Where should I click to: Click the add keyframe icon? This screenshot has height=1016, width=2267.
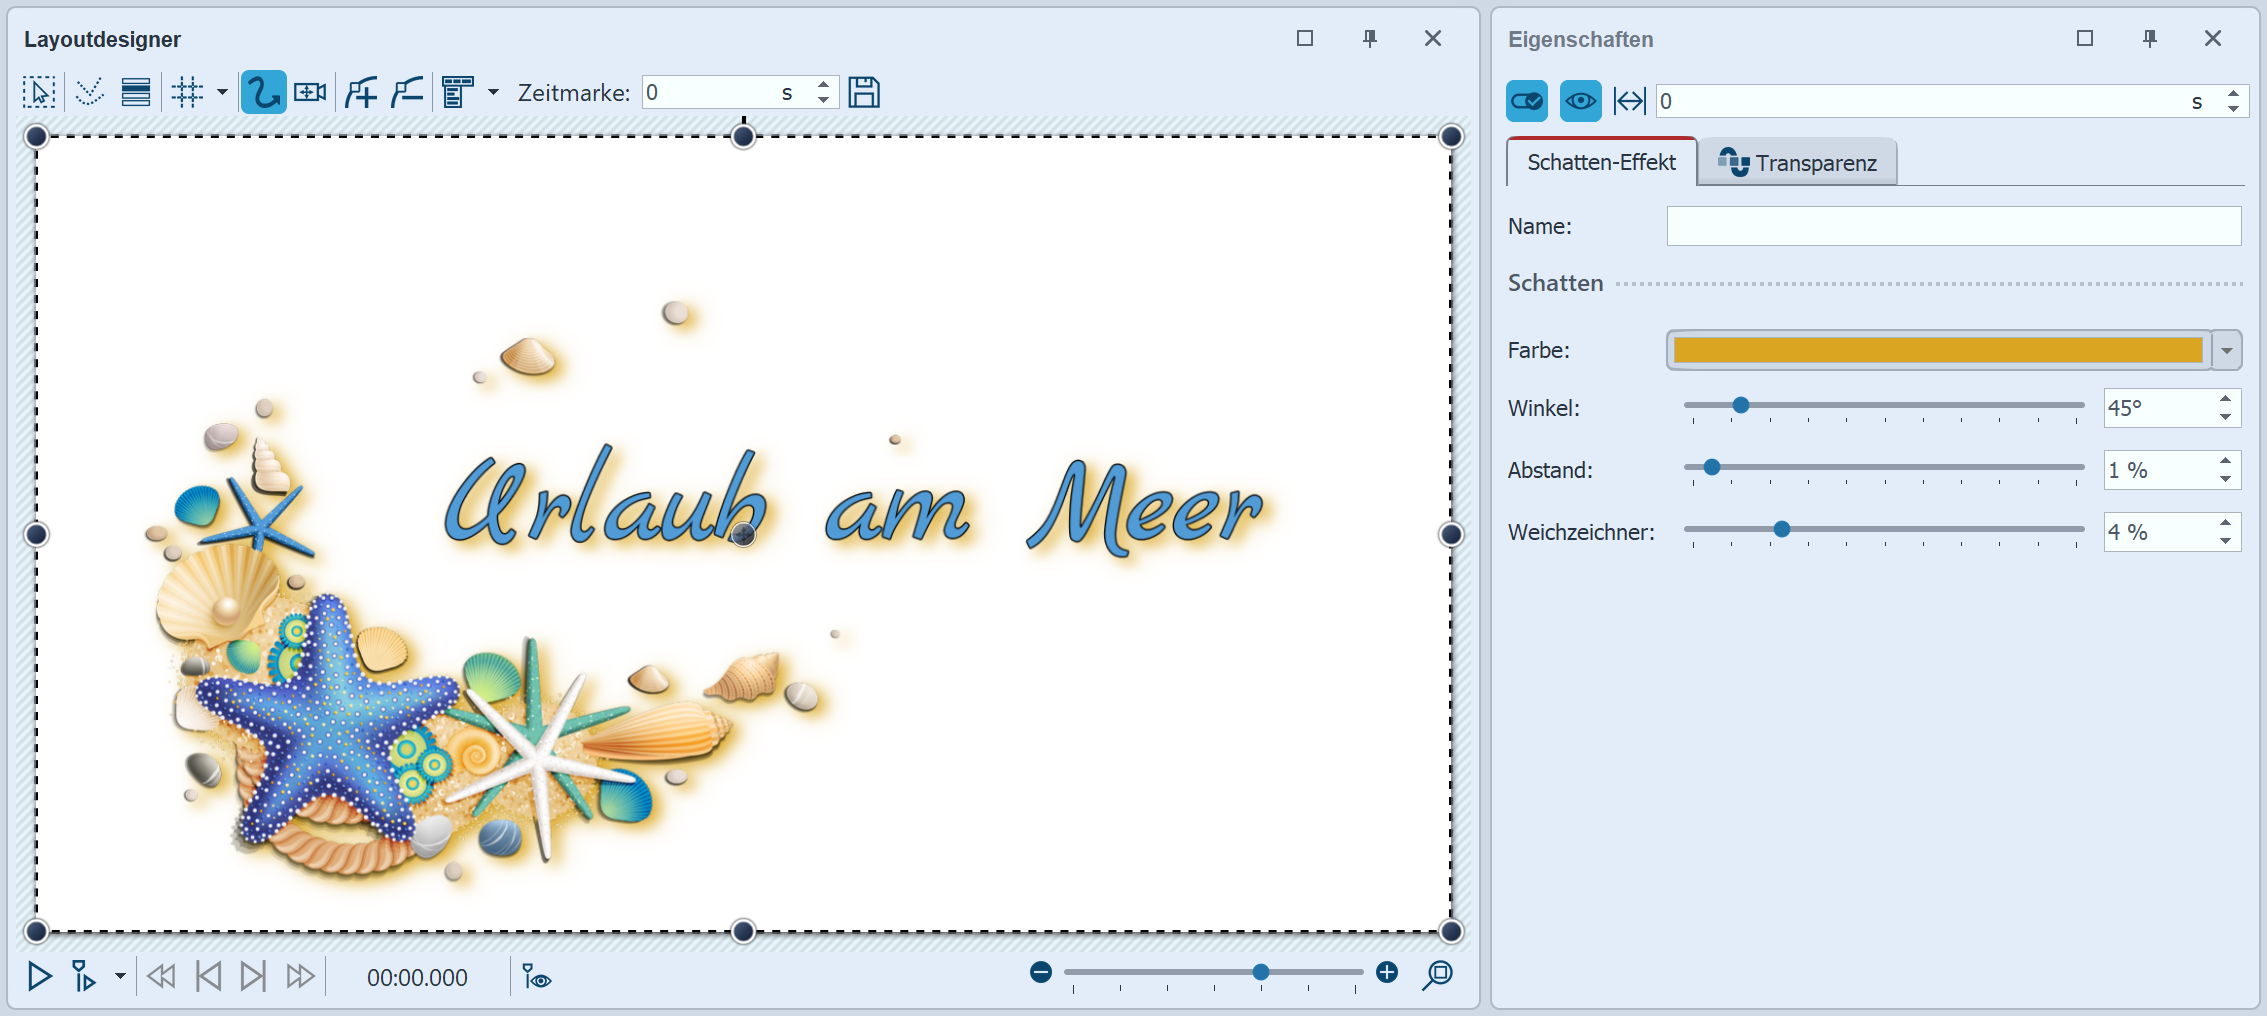[361, 93]
